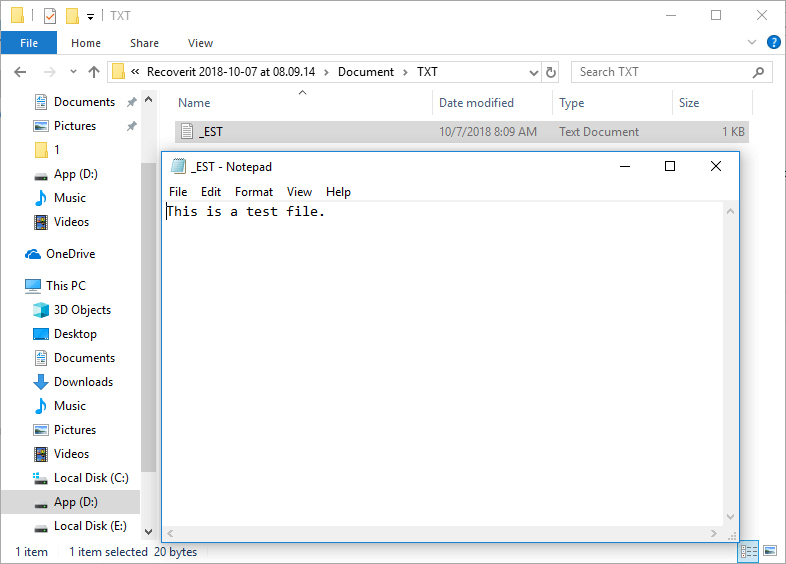Sort files by the Size column
Viewport: 786px width, 564px height.
712,102
